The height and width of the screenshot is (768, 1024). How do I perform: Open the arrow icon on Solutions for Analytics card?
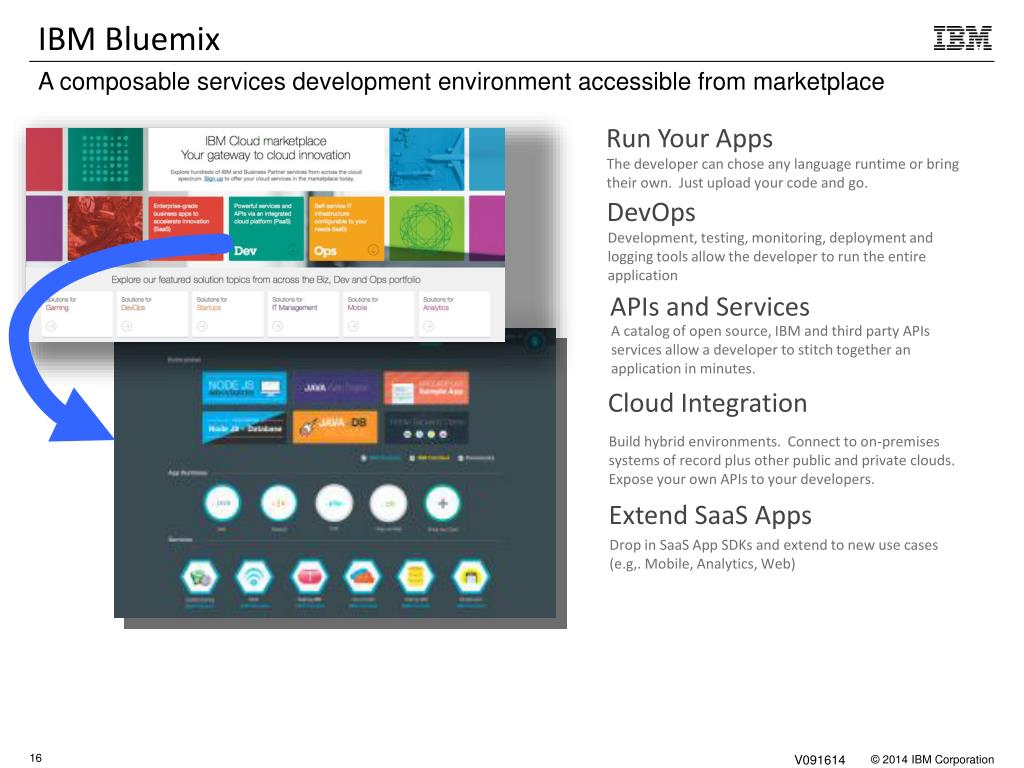click(429, 327)
